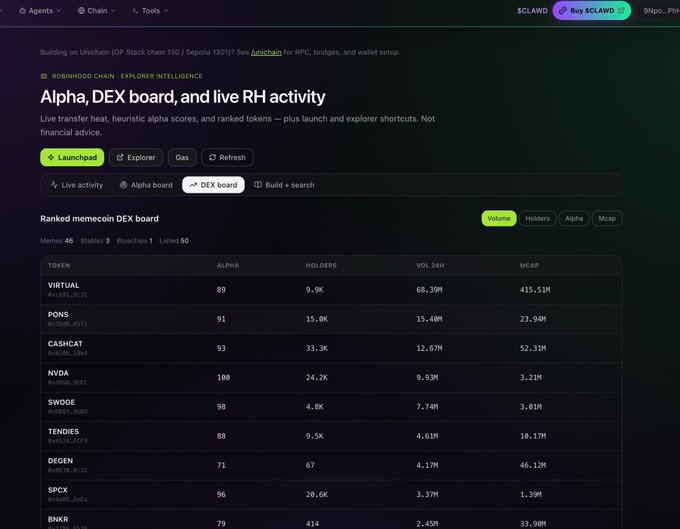680x529 pixels.
Task: Select the SWOGE token name
Action: tap(61, 402)
